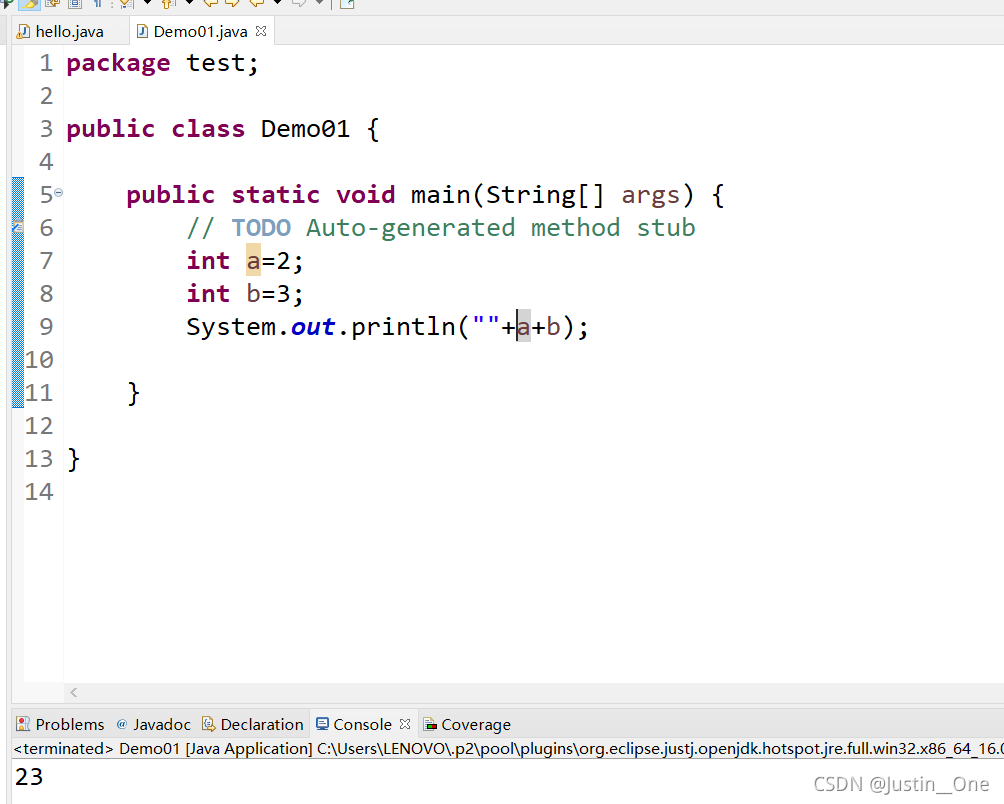Click the hello.java file icon with warning

pyautogui.click(x=23, y=31)
